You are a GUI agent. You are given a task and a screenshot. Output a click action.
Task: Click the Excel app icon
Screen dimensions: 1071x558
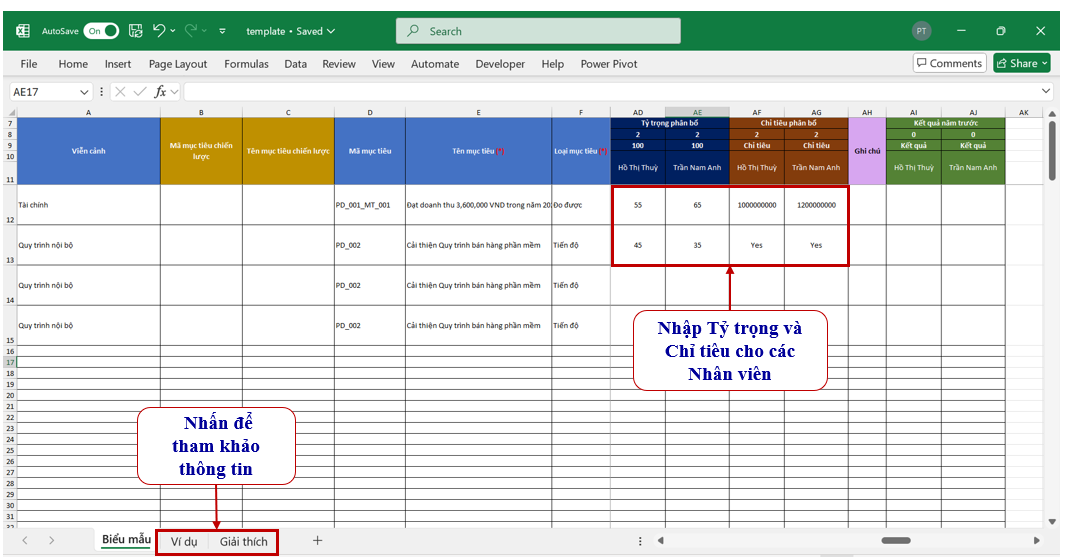coord(22,31)
